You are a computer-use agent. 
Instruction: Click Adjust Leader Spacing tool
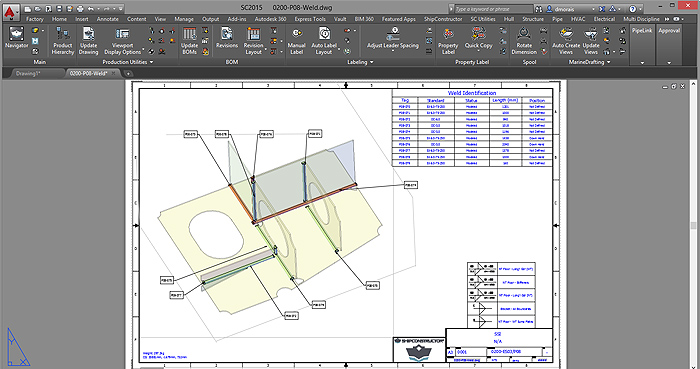pos(393,38)
